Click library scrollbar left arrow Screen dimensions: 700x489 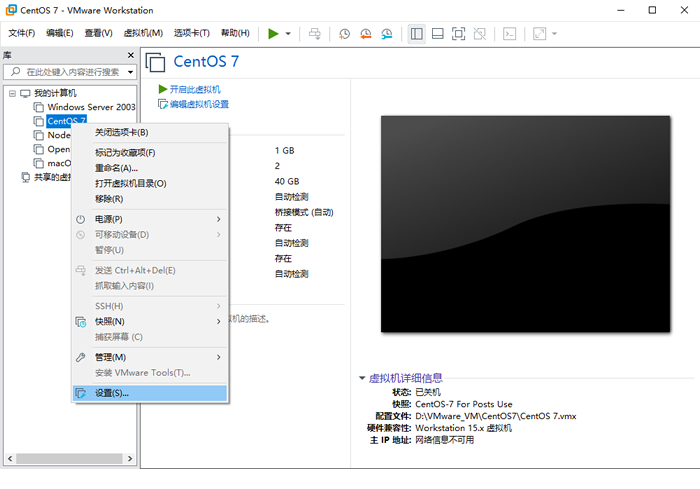10,459
